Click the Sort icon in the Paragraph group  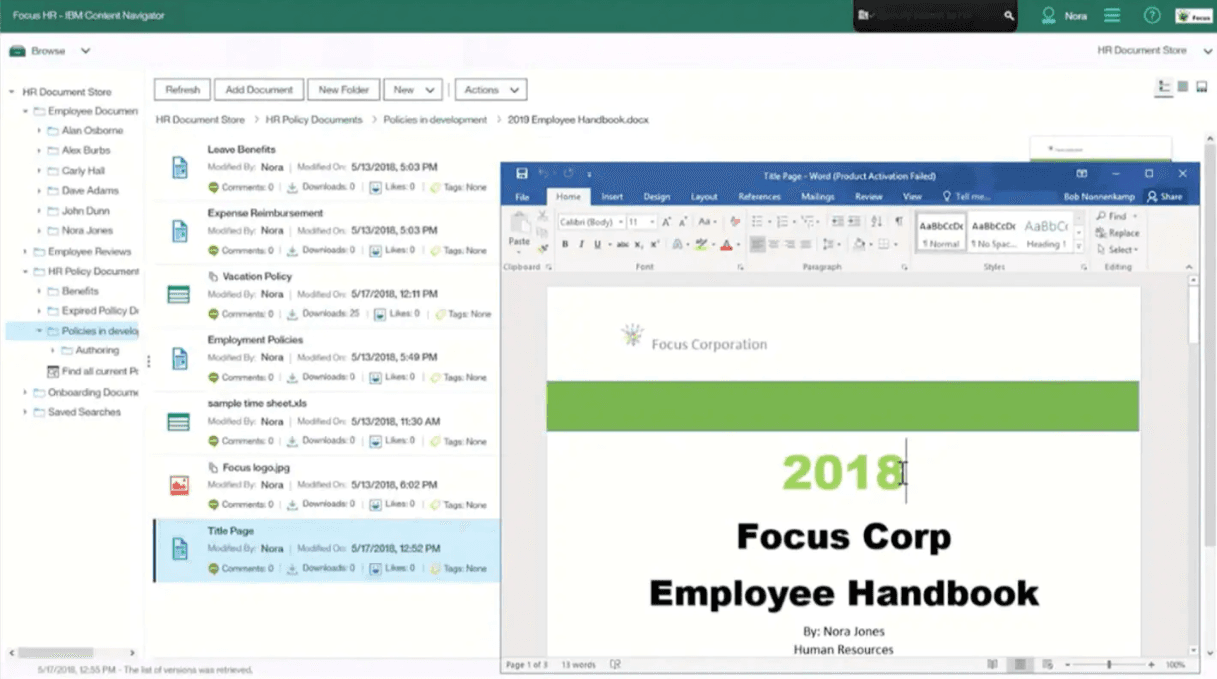point(876,221)
